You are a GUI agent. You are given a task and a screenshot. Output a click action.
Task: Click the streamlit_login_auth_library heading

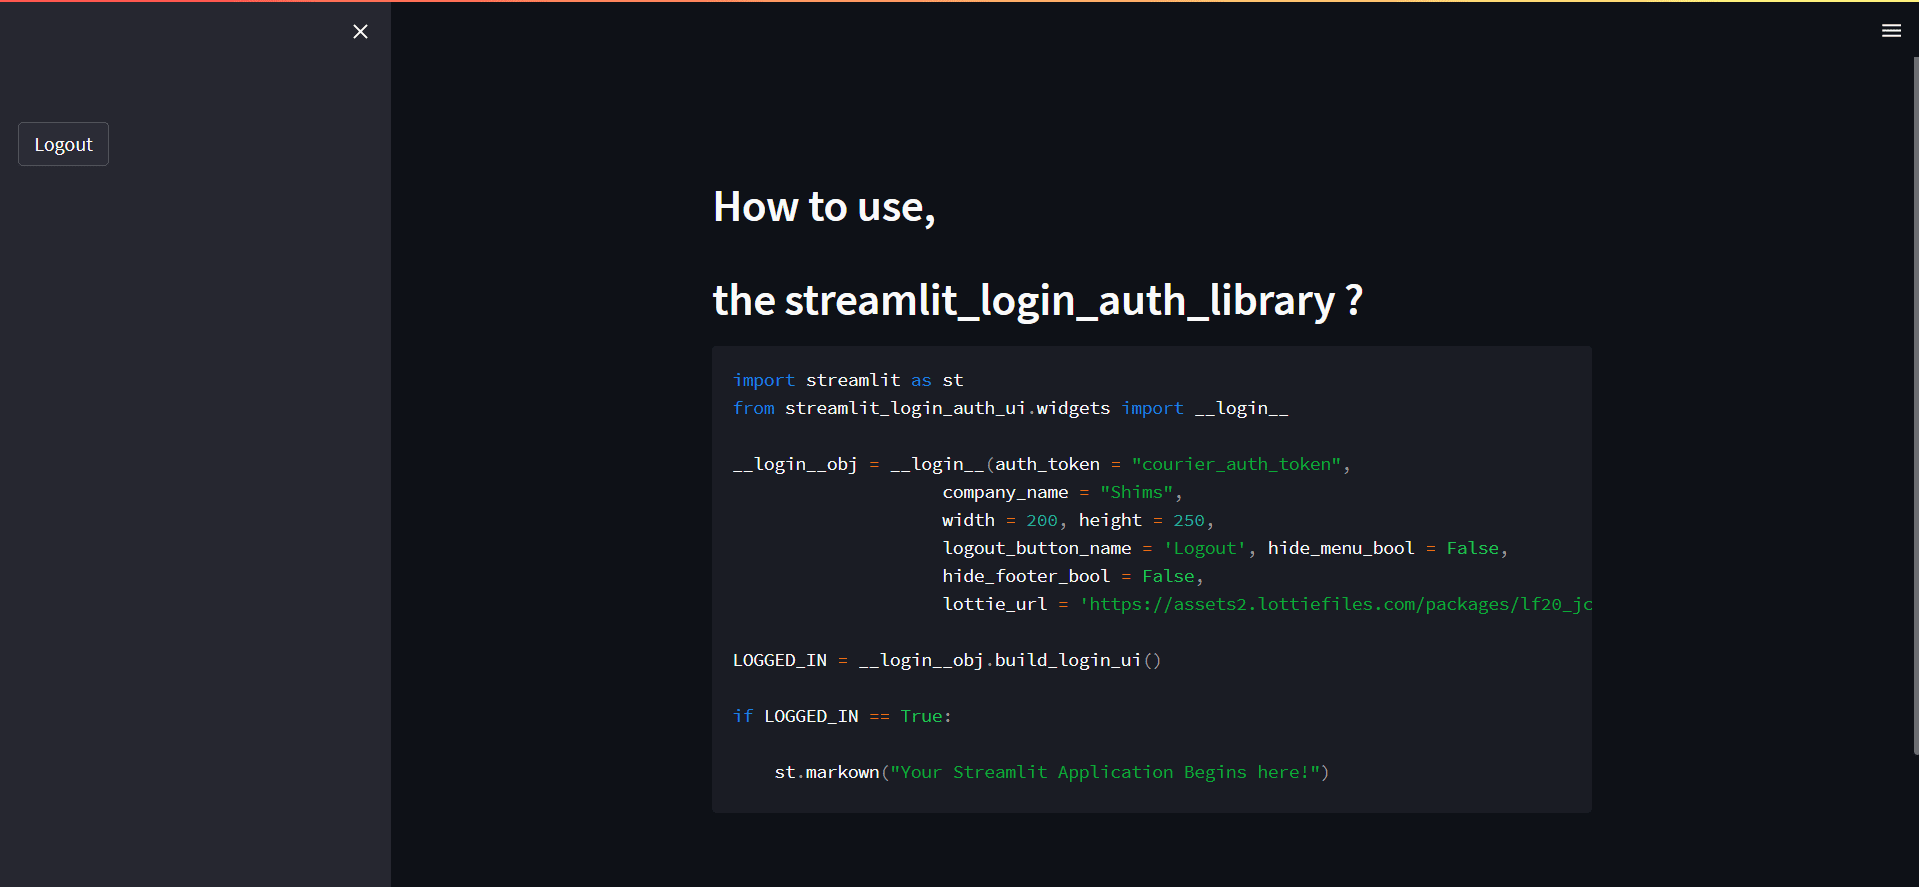1037,300
